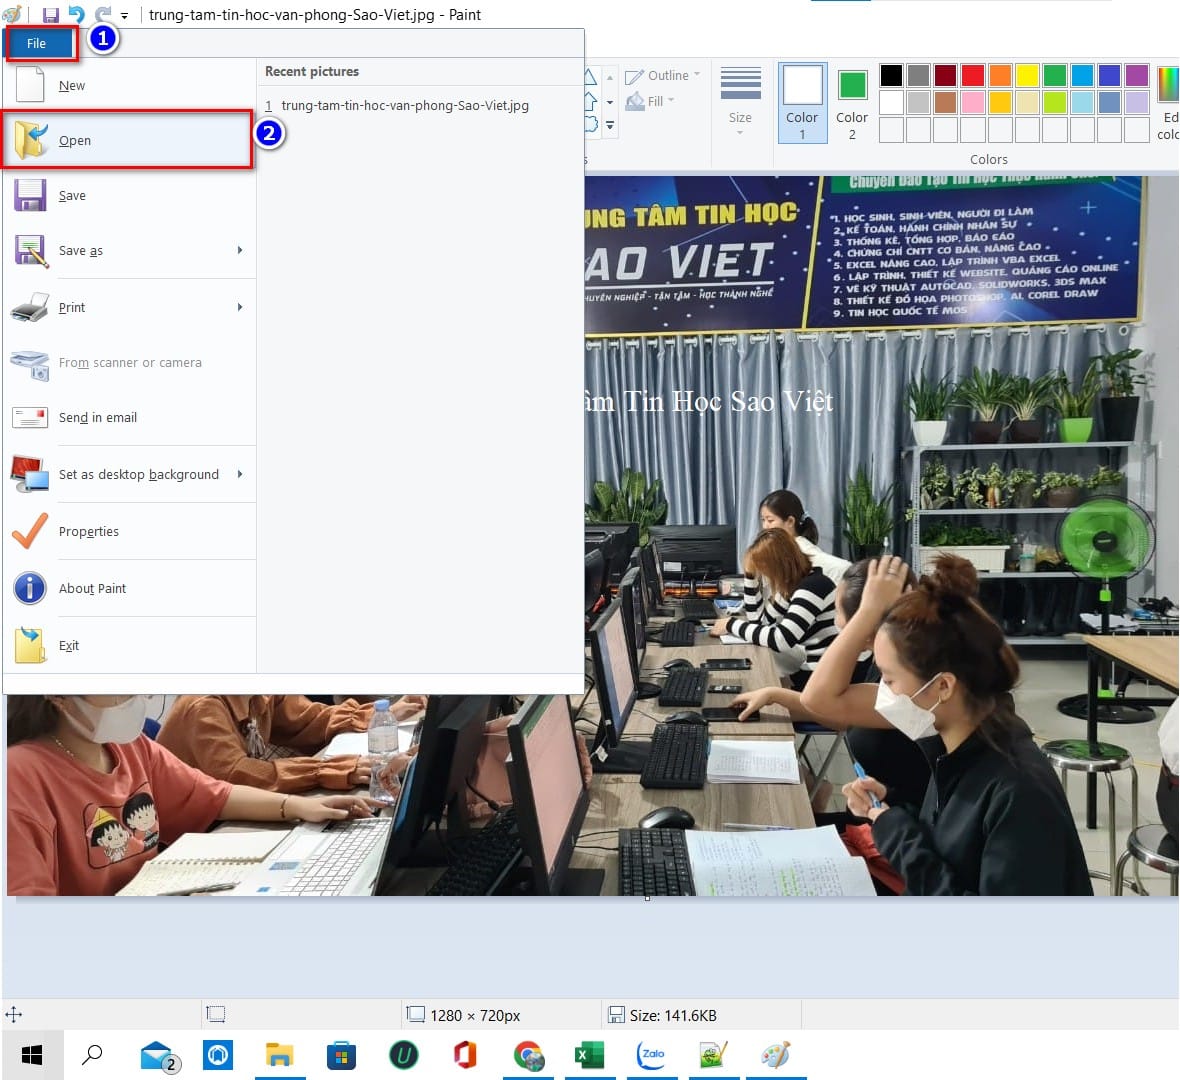Pick the red color swatch

tap(973, 75)
